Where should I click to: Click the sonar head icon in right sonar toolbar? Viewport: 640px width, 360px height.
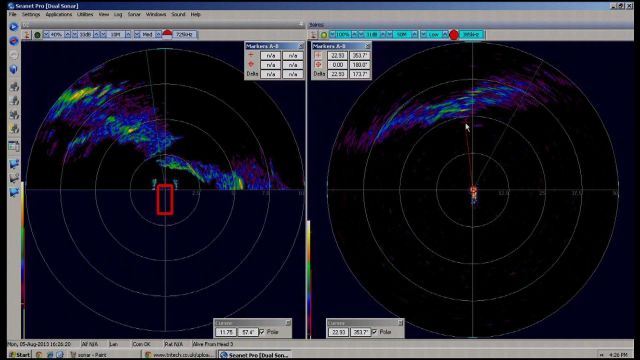tap(313, 35)
